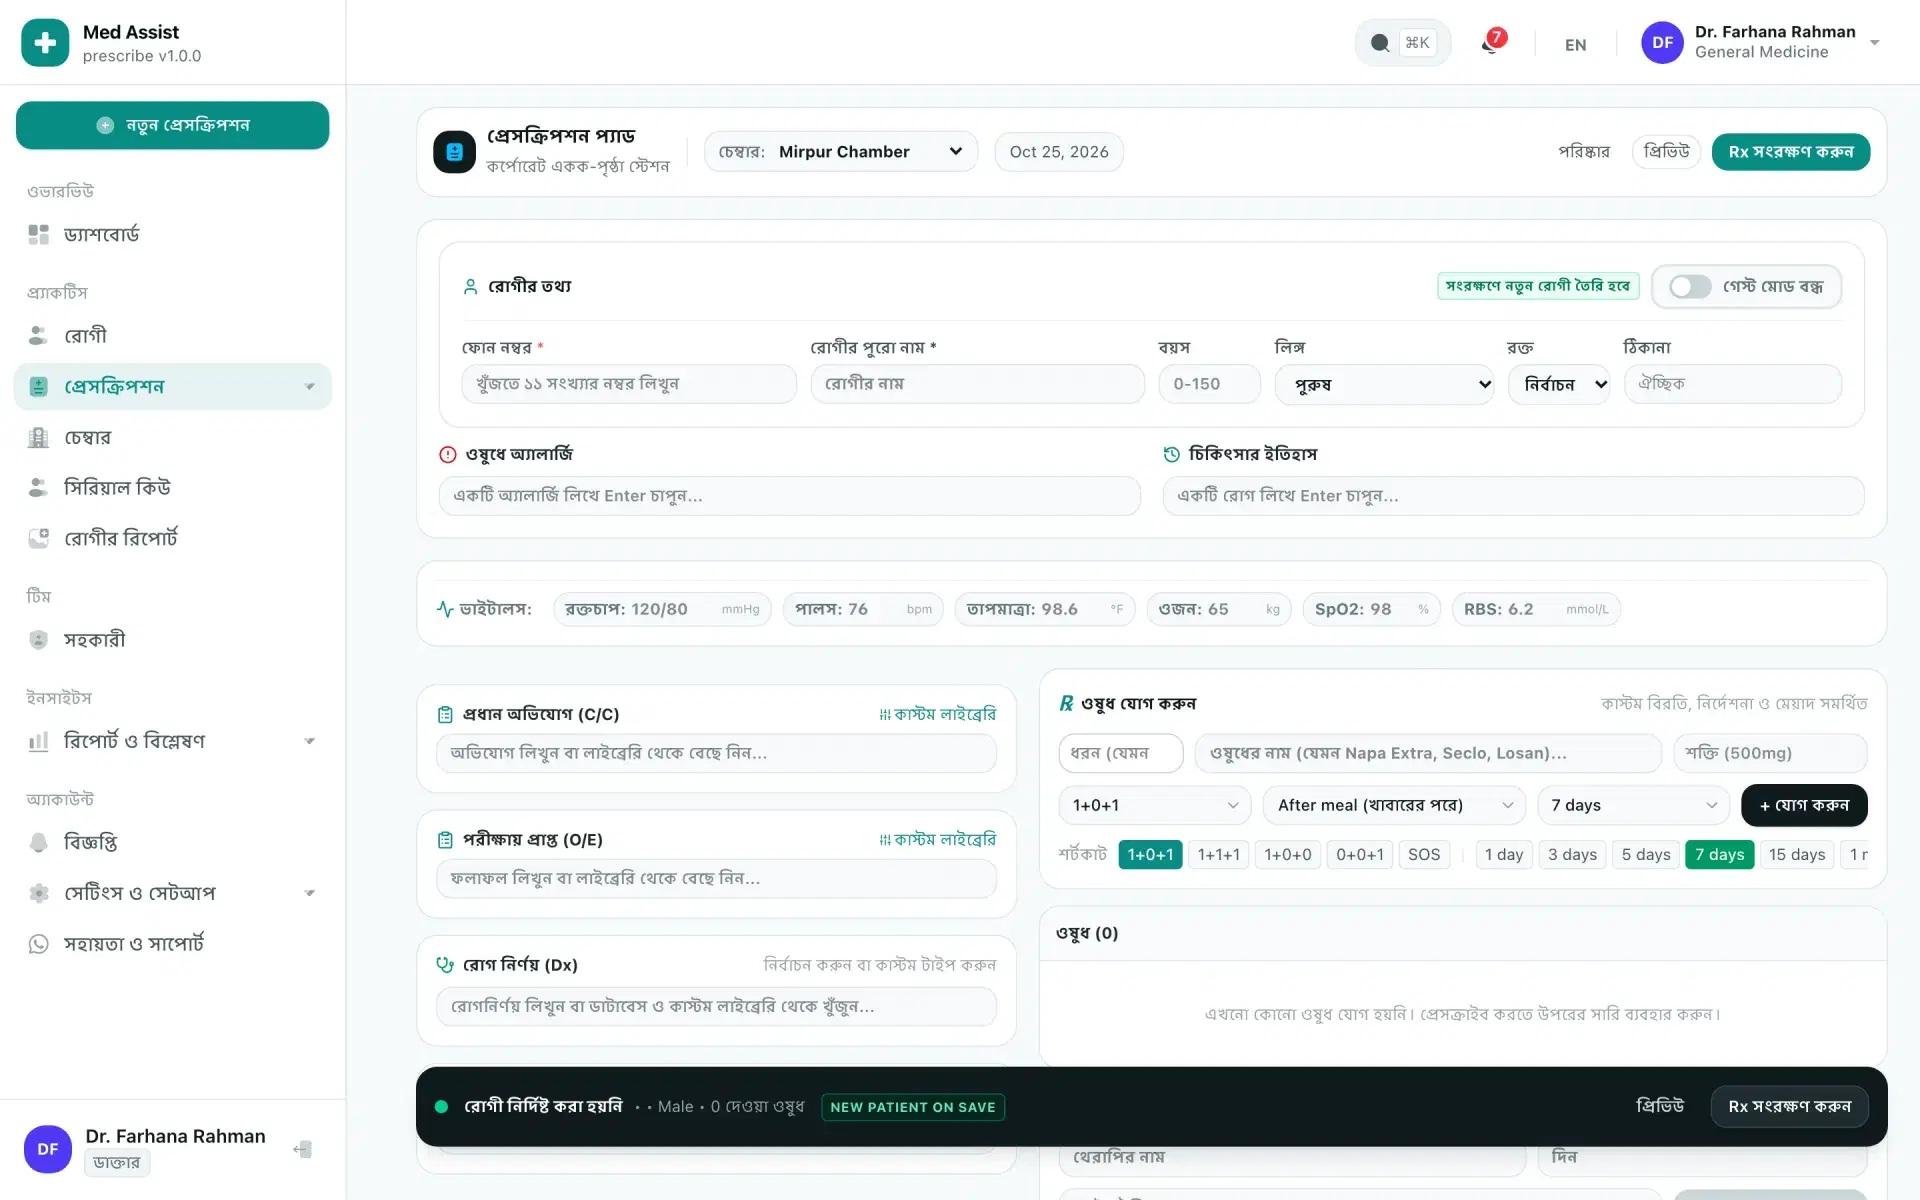Screen dimensions: 1920x1200
Task: Click the medical history clock icon
Action: (x=1172, y=454)
